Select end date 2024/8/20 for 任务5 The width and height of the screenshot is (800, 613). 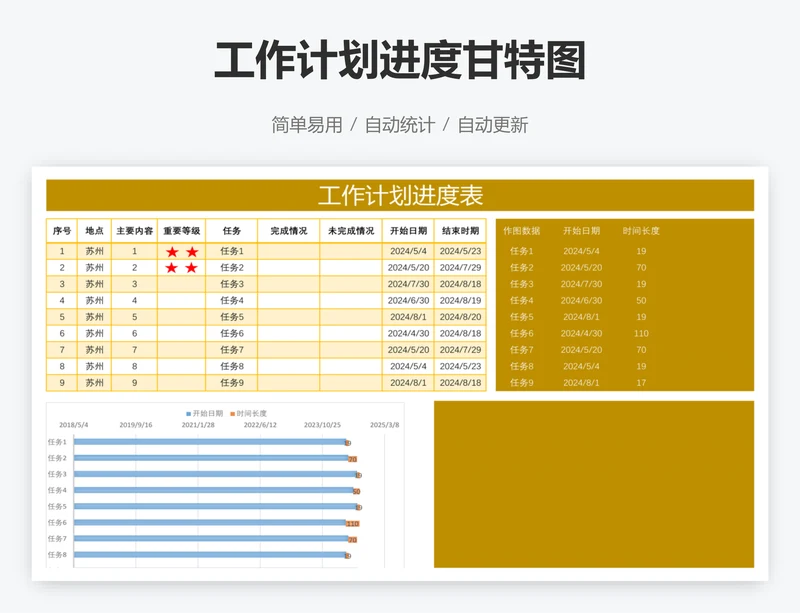coord(460,317)
